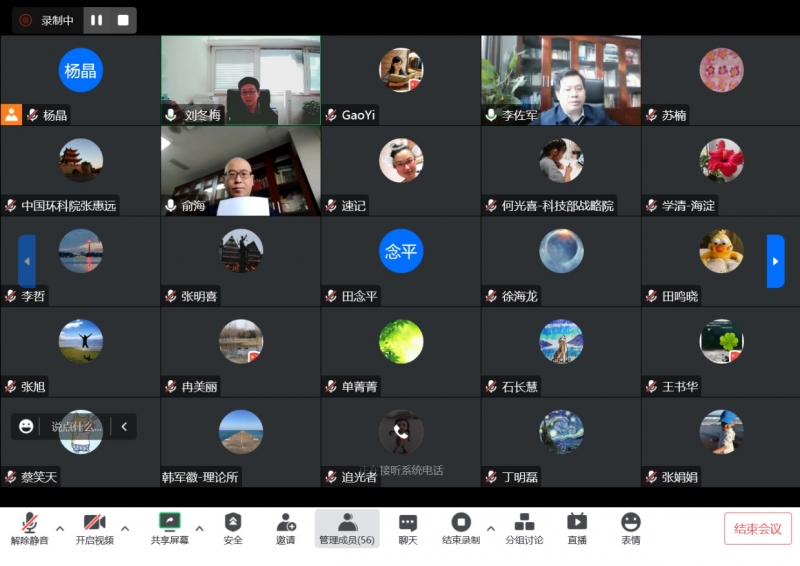Click the smiley icon beside 说点什么
800x566 pixels.
[x=27, y=426]
